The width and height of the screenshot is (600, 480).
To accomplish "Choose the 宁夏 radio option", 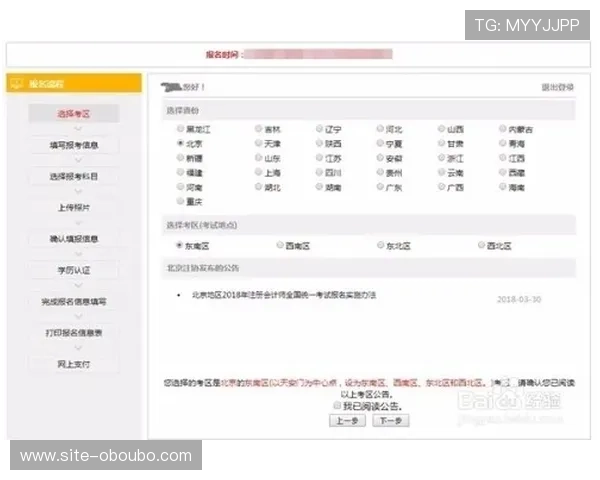I will click(x=380, y=143).
